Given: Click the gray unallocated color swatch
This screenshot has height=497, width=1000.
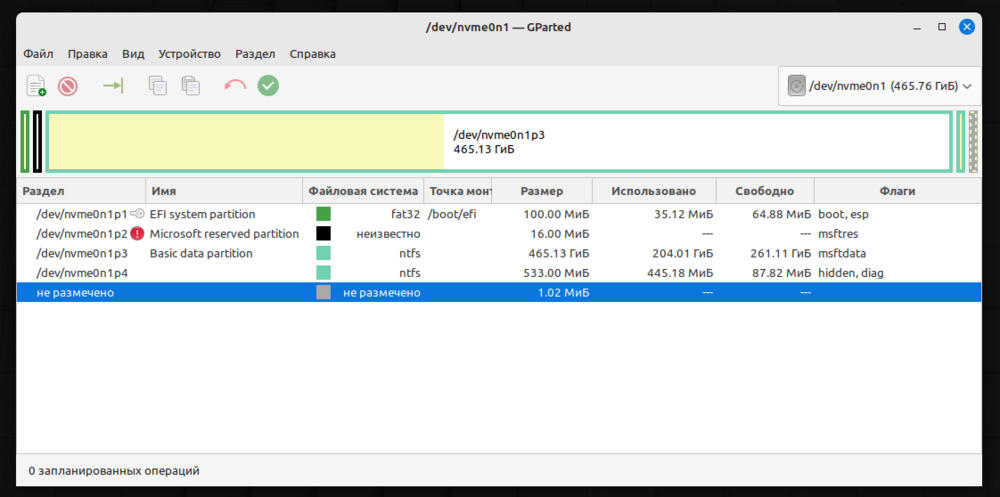Looking at the screenshot, I should [x=323, y=293].
